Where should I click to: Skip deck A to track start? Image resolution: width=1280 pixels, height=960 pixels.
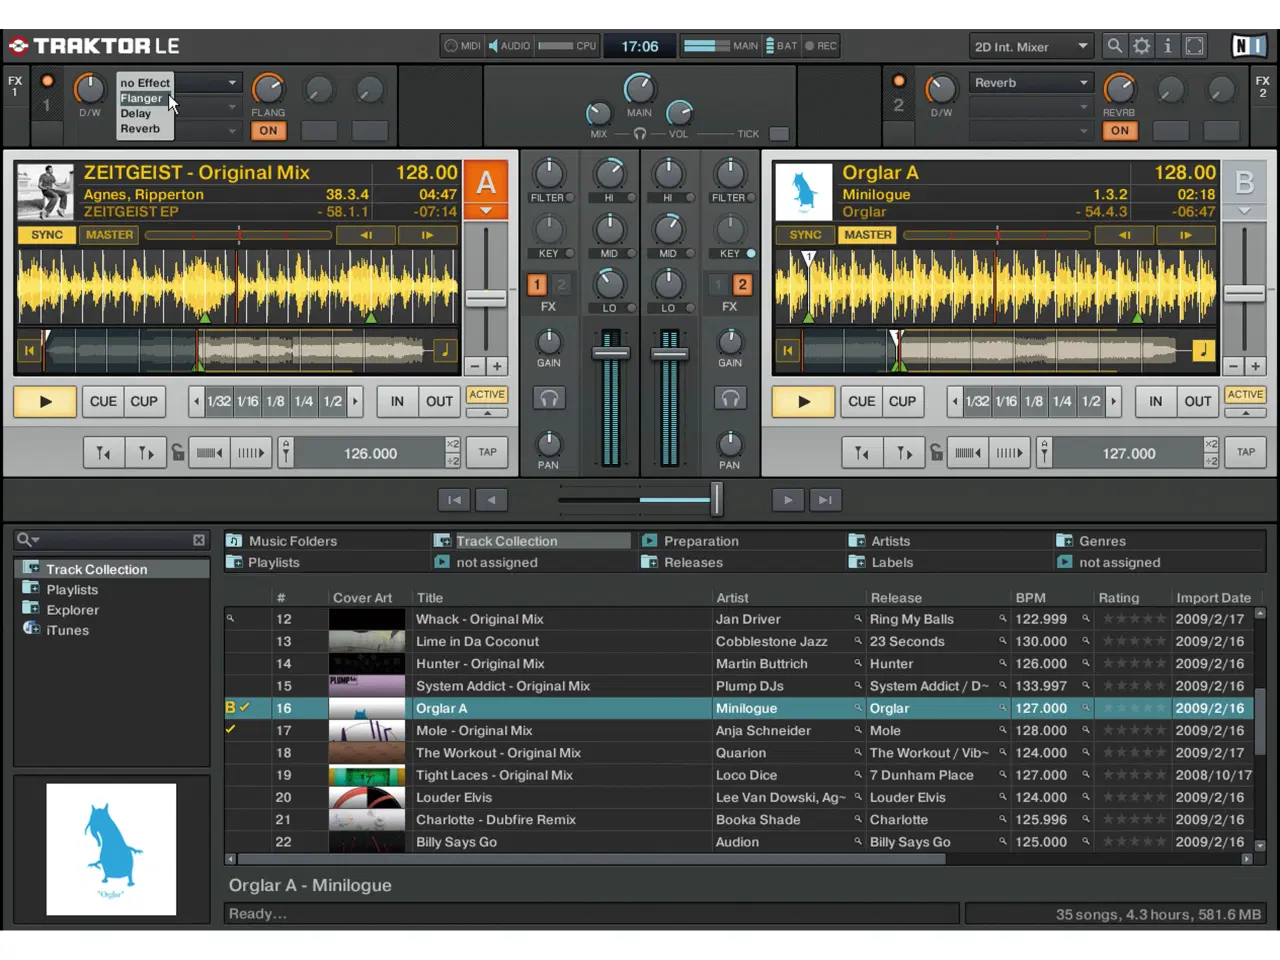(x=29, y=350)
